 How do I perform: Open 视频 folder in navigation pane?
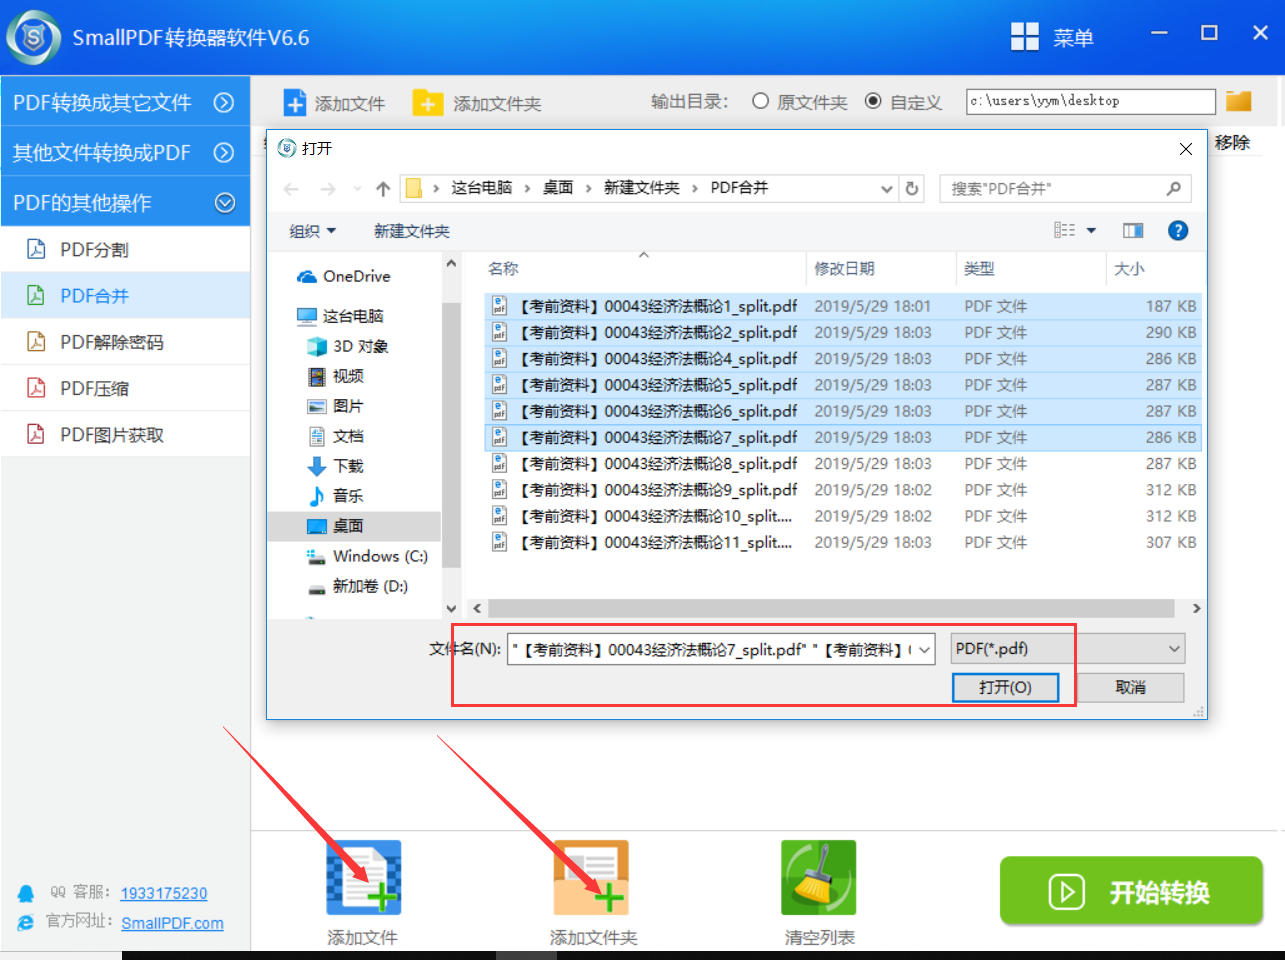pos(336,376)
